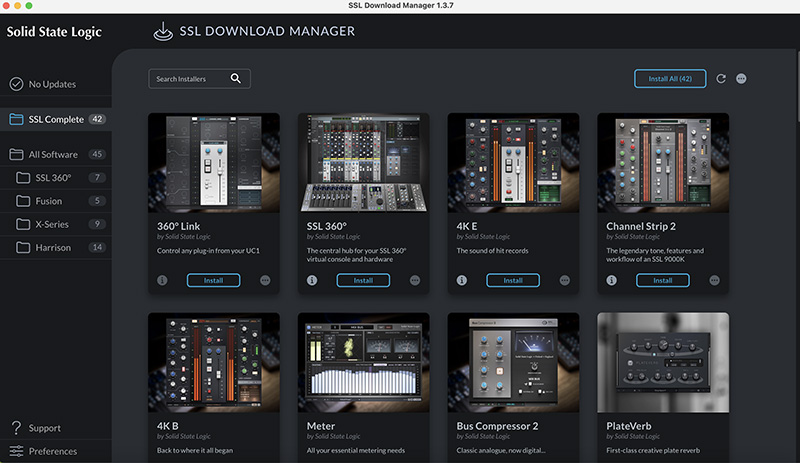Open more options on 360° Link card
This screenshot has width=800, height=463.
[x=265, y=281]
